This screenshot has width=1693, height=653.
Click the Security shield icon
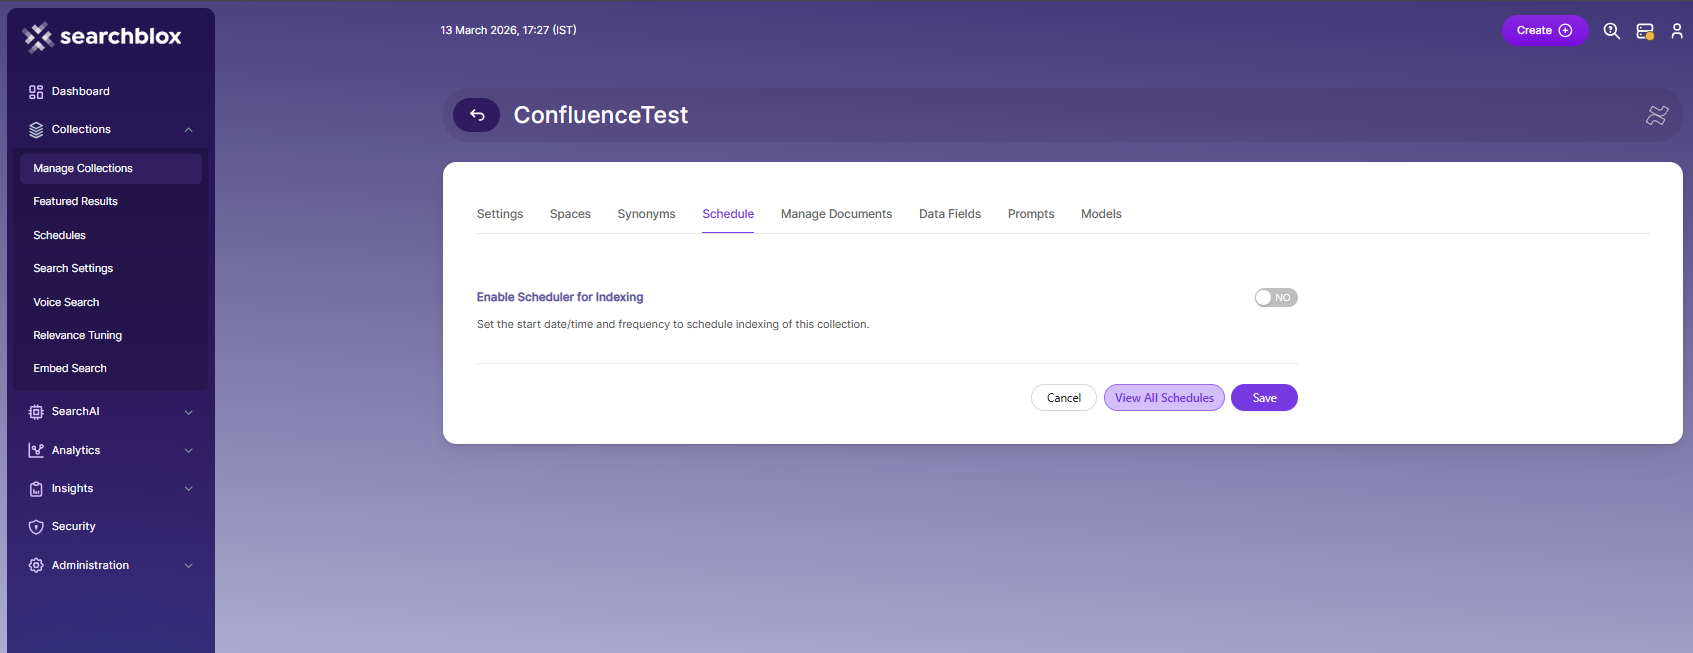pos(36,527)
